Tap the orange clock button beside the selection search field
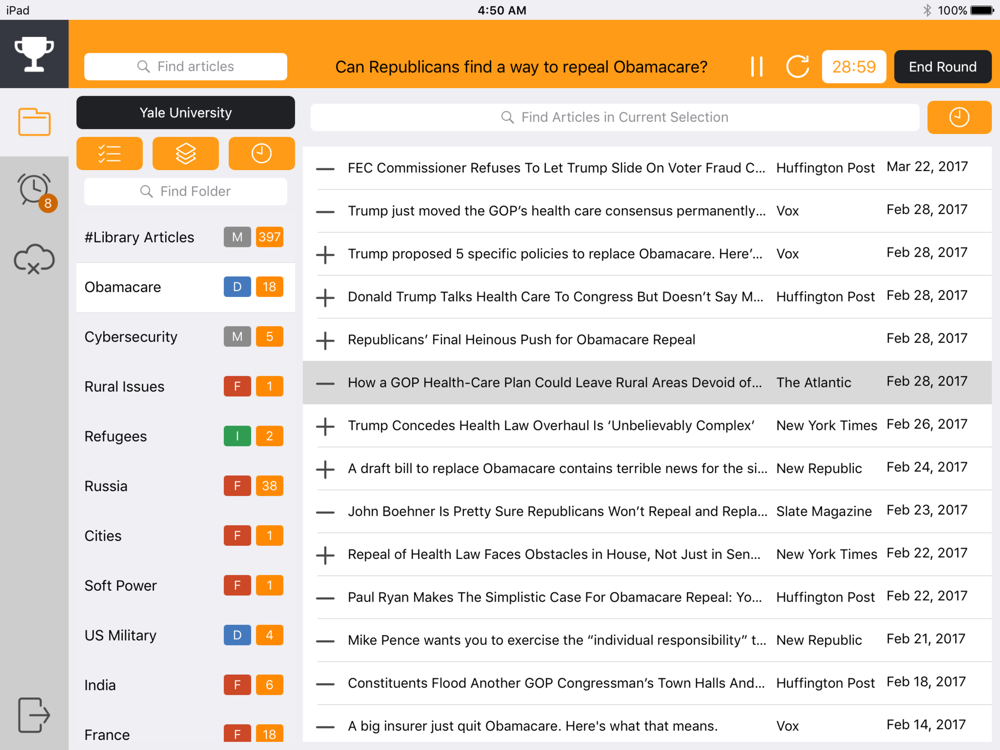This screenshot has height=750, width=1000. pos(959,117)
